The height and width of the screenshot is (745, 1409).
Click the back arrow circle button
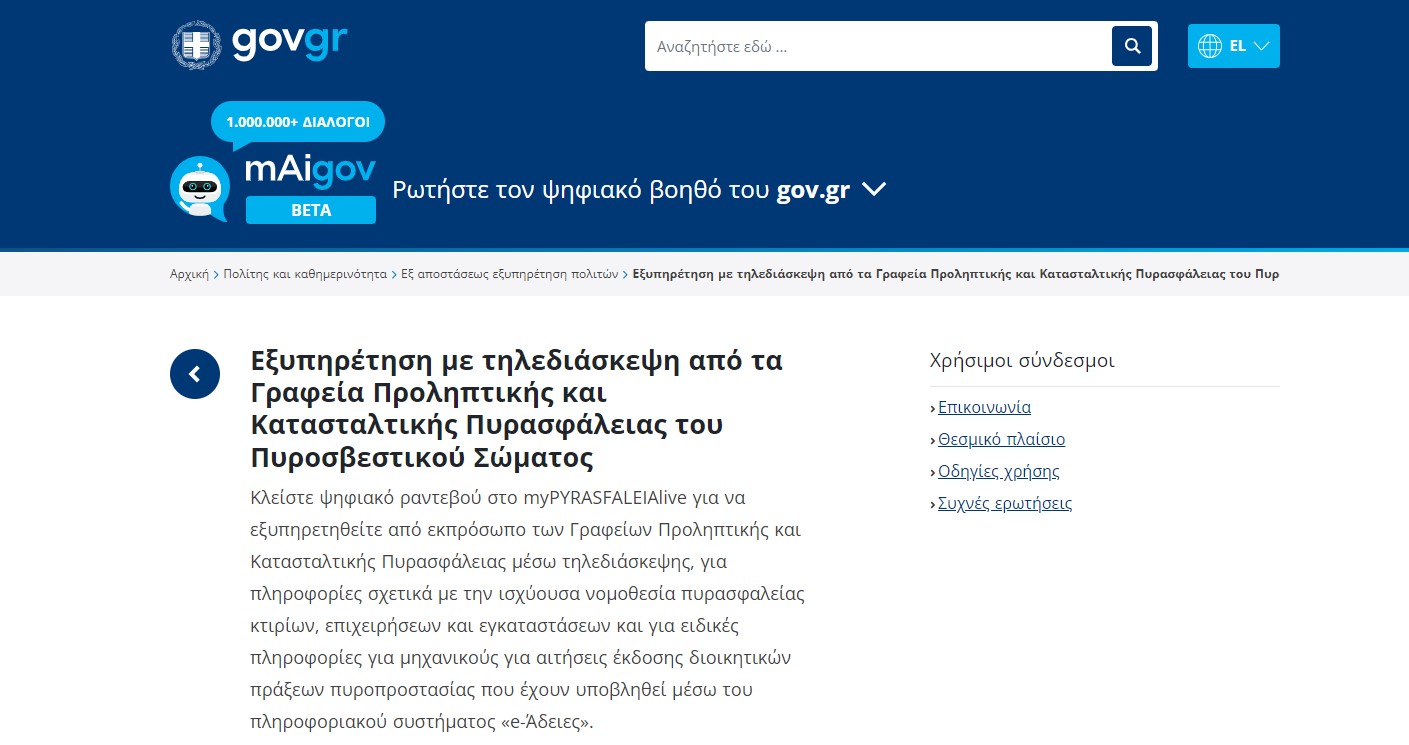click(195, 373)
